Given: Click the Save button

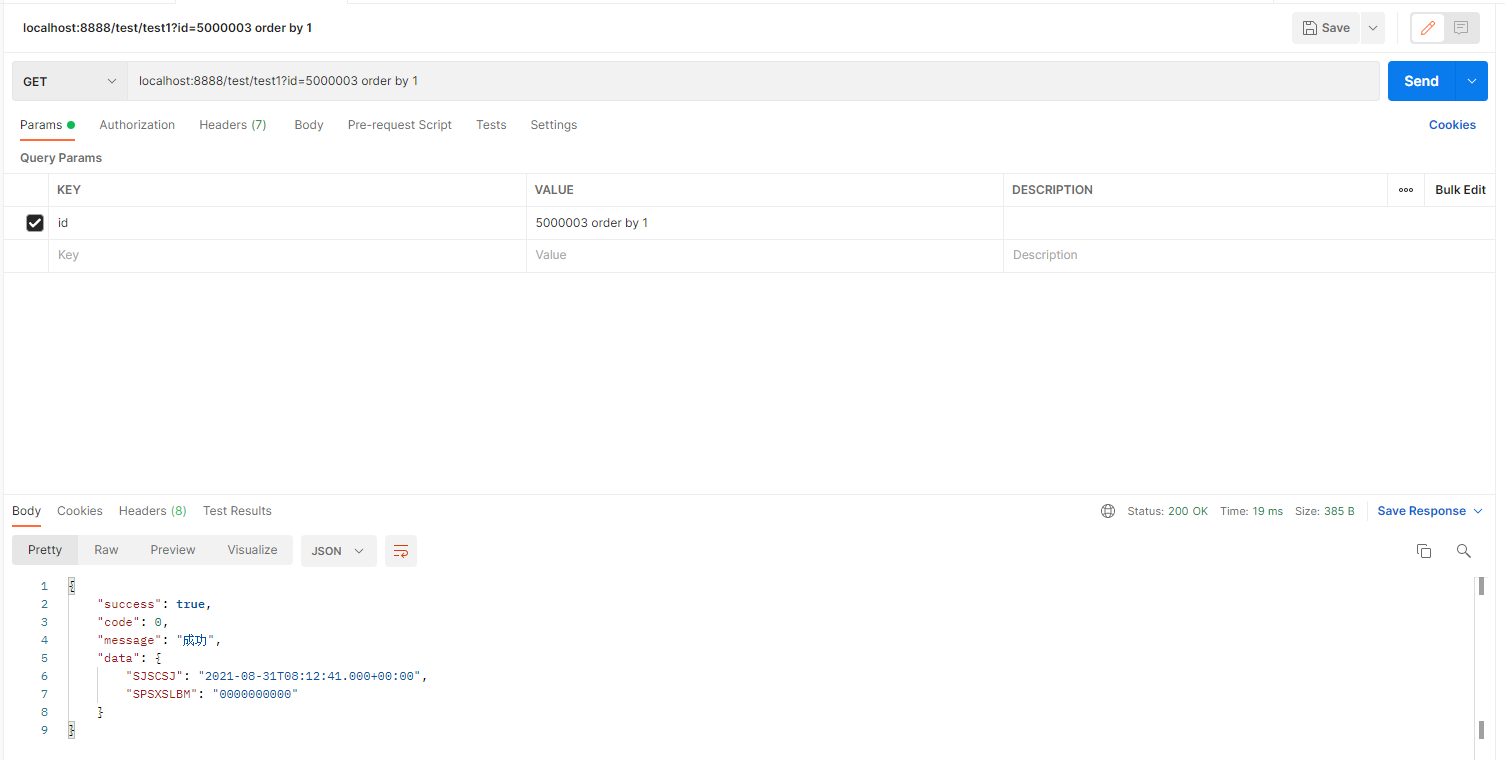Looking at the screenshot, I should pyautogui.click(x=1326, y=28).
